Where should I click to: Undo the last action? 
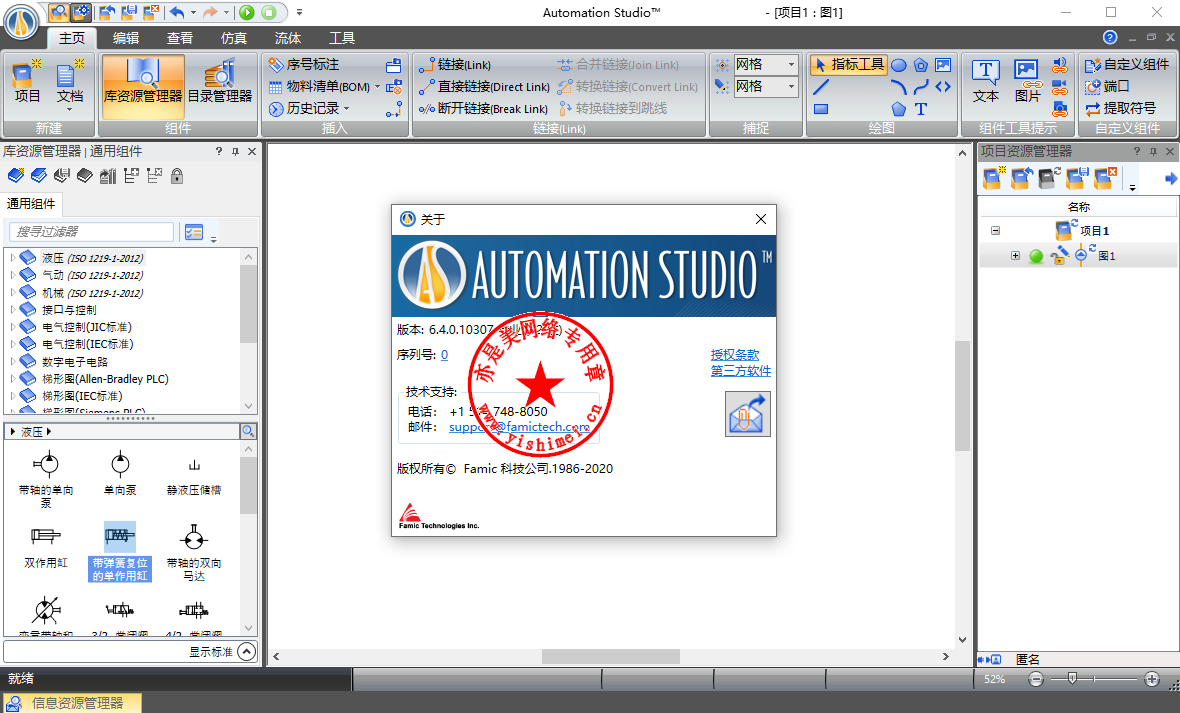(x=177, y=12)
